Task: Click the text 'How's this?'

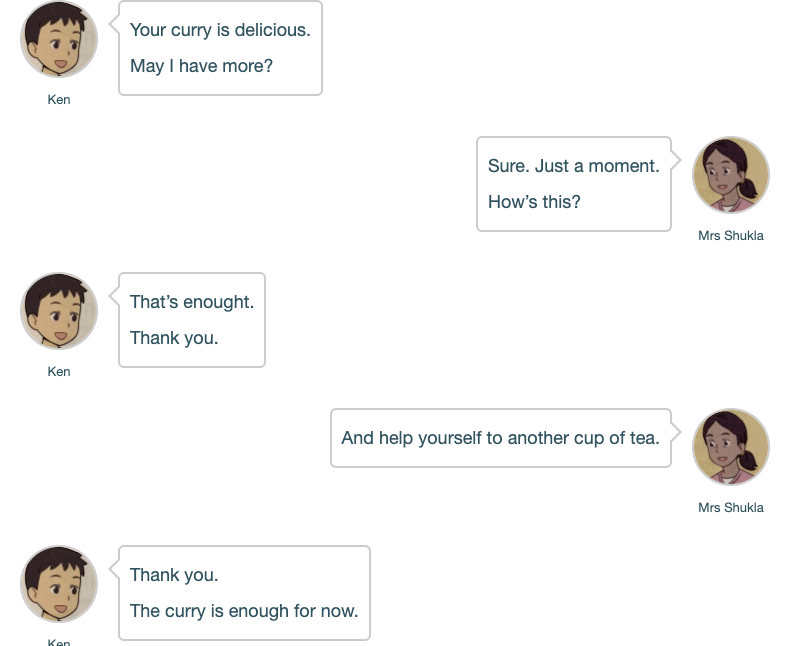Action: [x=534, y=202]
